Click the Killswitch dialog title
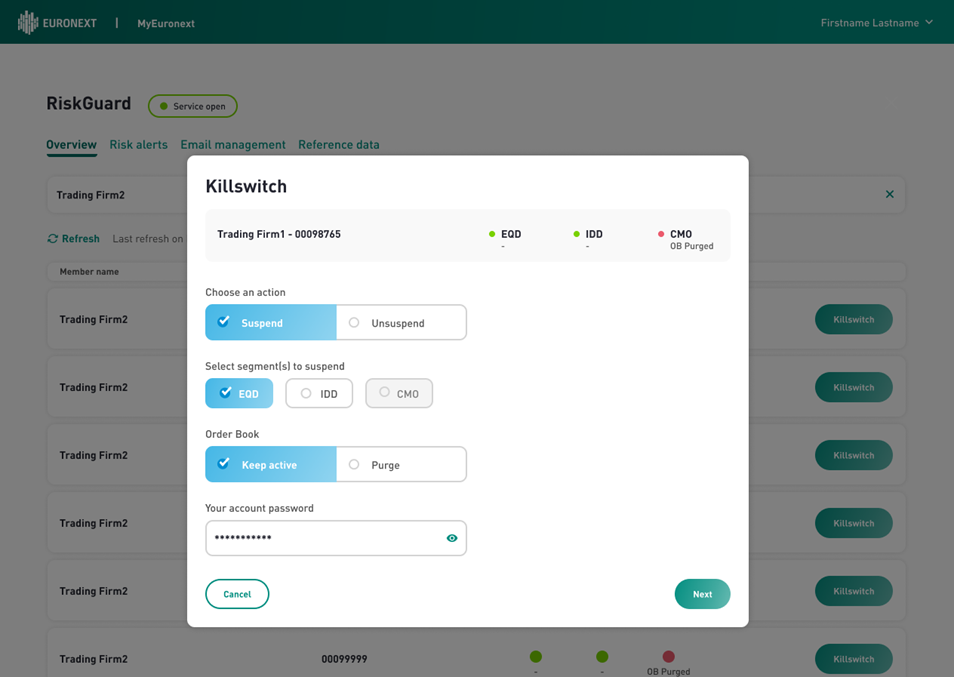 [x=246, y=186]
